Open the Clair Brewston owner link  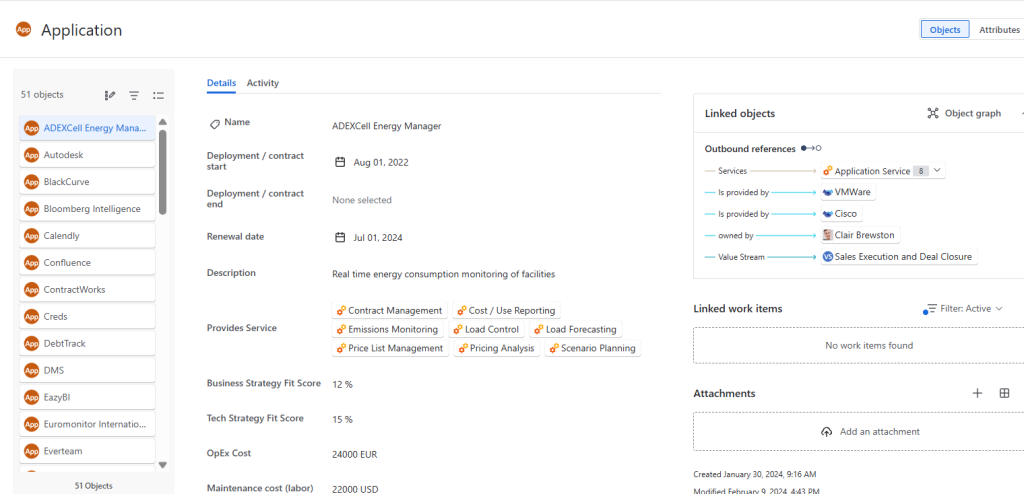tap(859, 235)
